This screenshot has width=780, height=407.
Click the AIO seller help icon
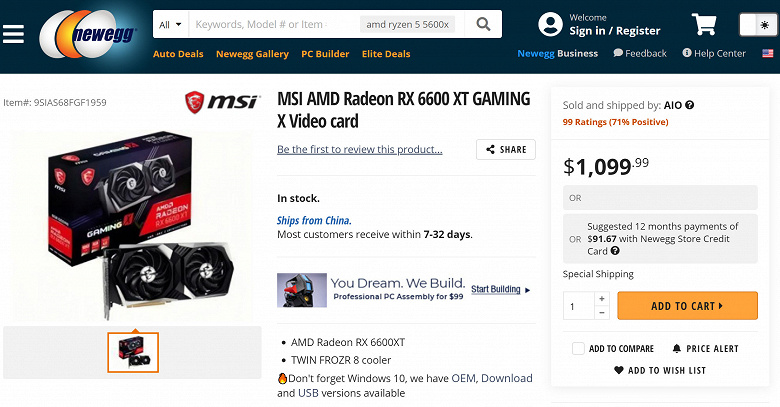tap(690, 105)
